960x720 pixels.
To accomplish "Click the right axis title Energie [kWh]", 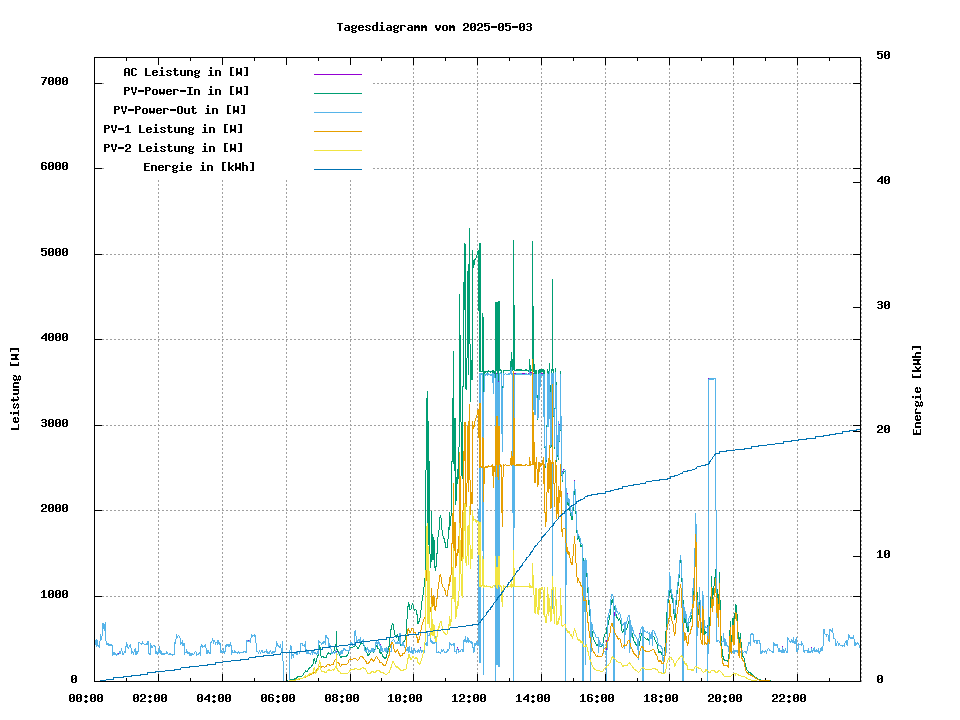I will (x=917, y=390).
